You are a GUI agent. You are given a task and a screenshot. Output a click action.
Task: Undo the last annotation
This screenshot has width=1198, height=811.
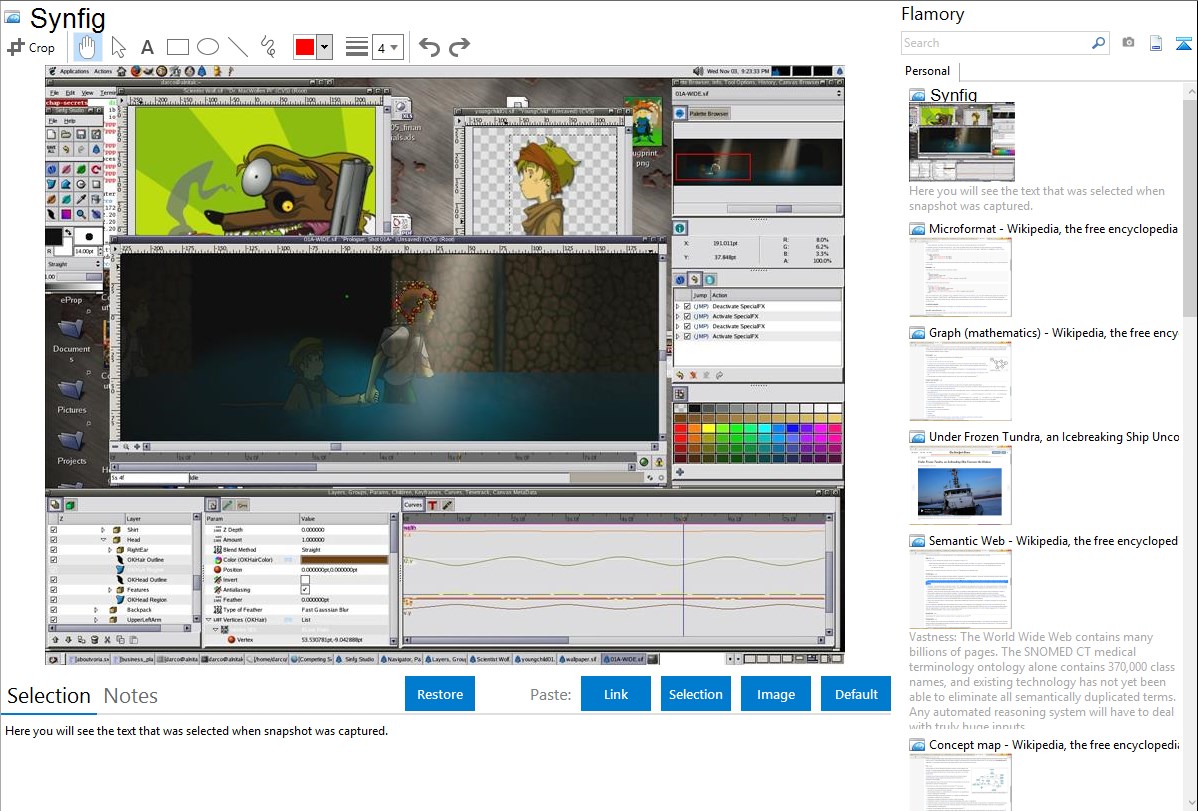click(x=429, y=47)
